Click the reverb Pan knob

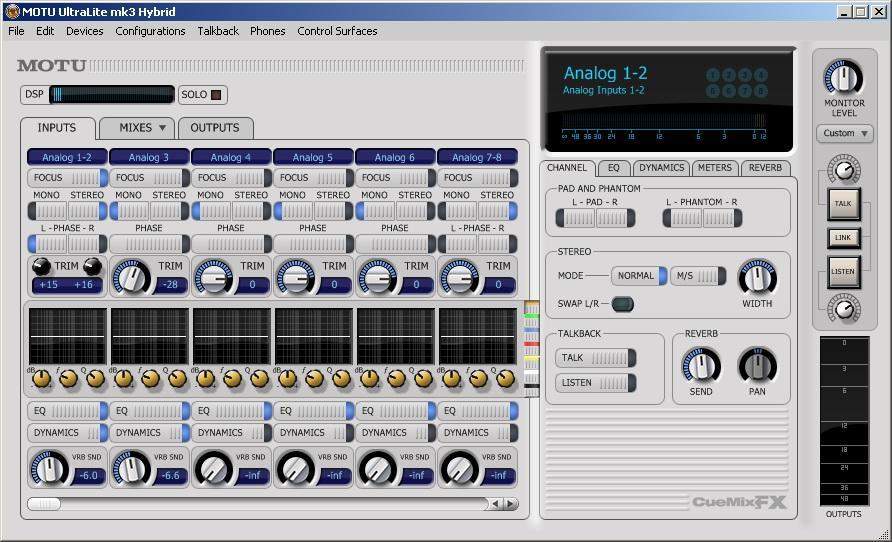point(757,365)
